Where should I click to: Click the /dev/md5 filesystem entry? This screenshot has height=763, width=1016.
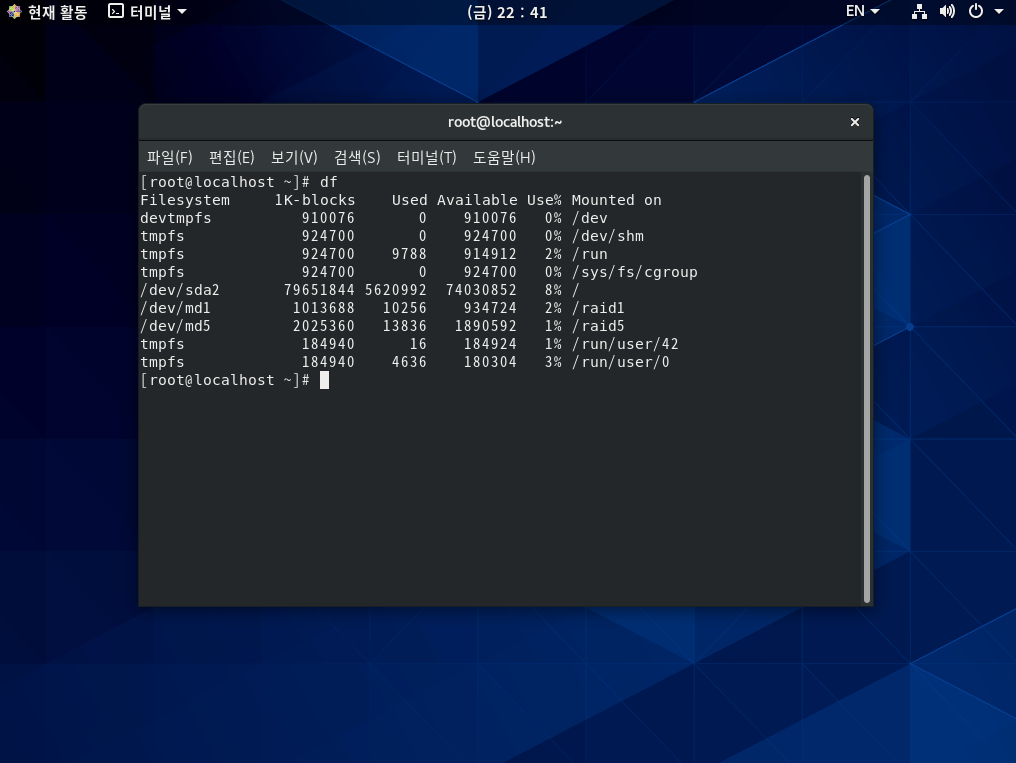pos(176,326)
